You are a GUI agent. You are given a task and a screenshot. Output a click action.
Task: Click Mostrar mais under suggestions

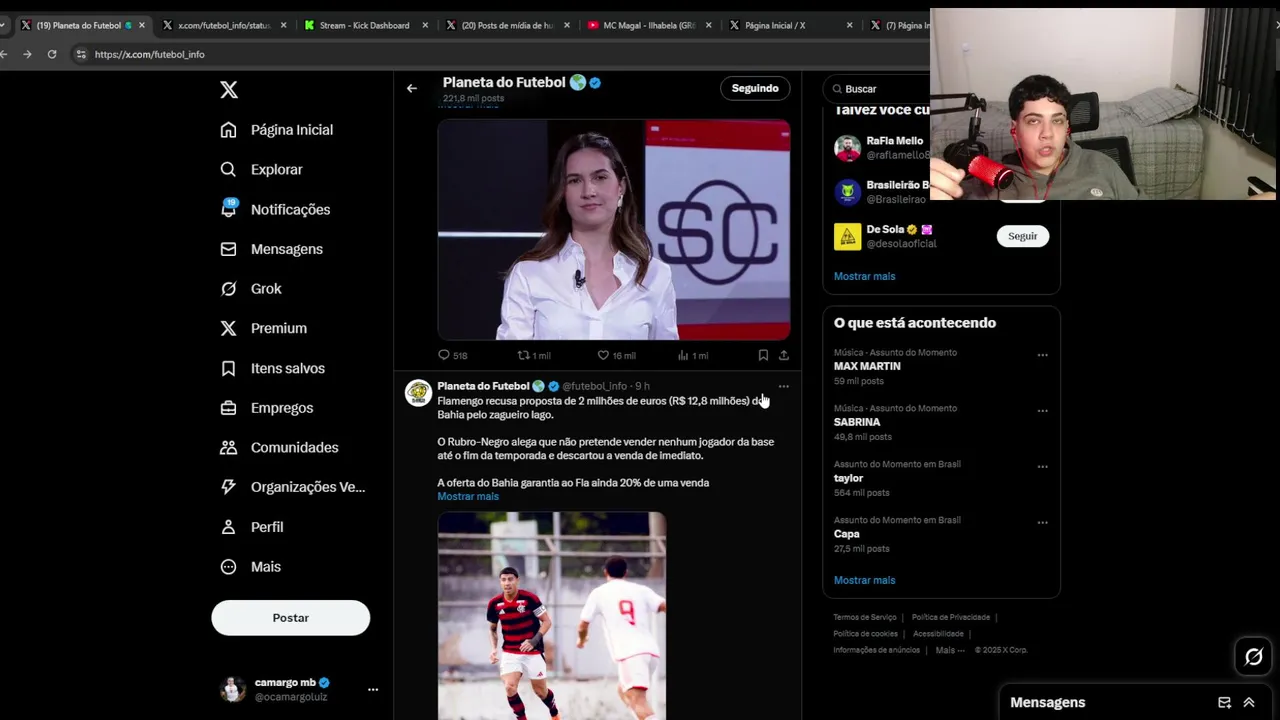tap(865, 276)
